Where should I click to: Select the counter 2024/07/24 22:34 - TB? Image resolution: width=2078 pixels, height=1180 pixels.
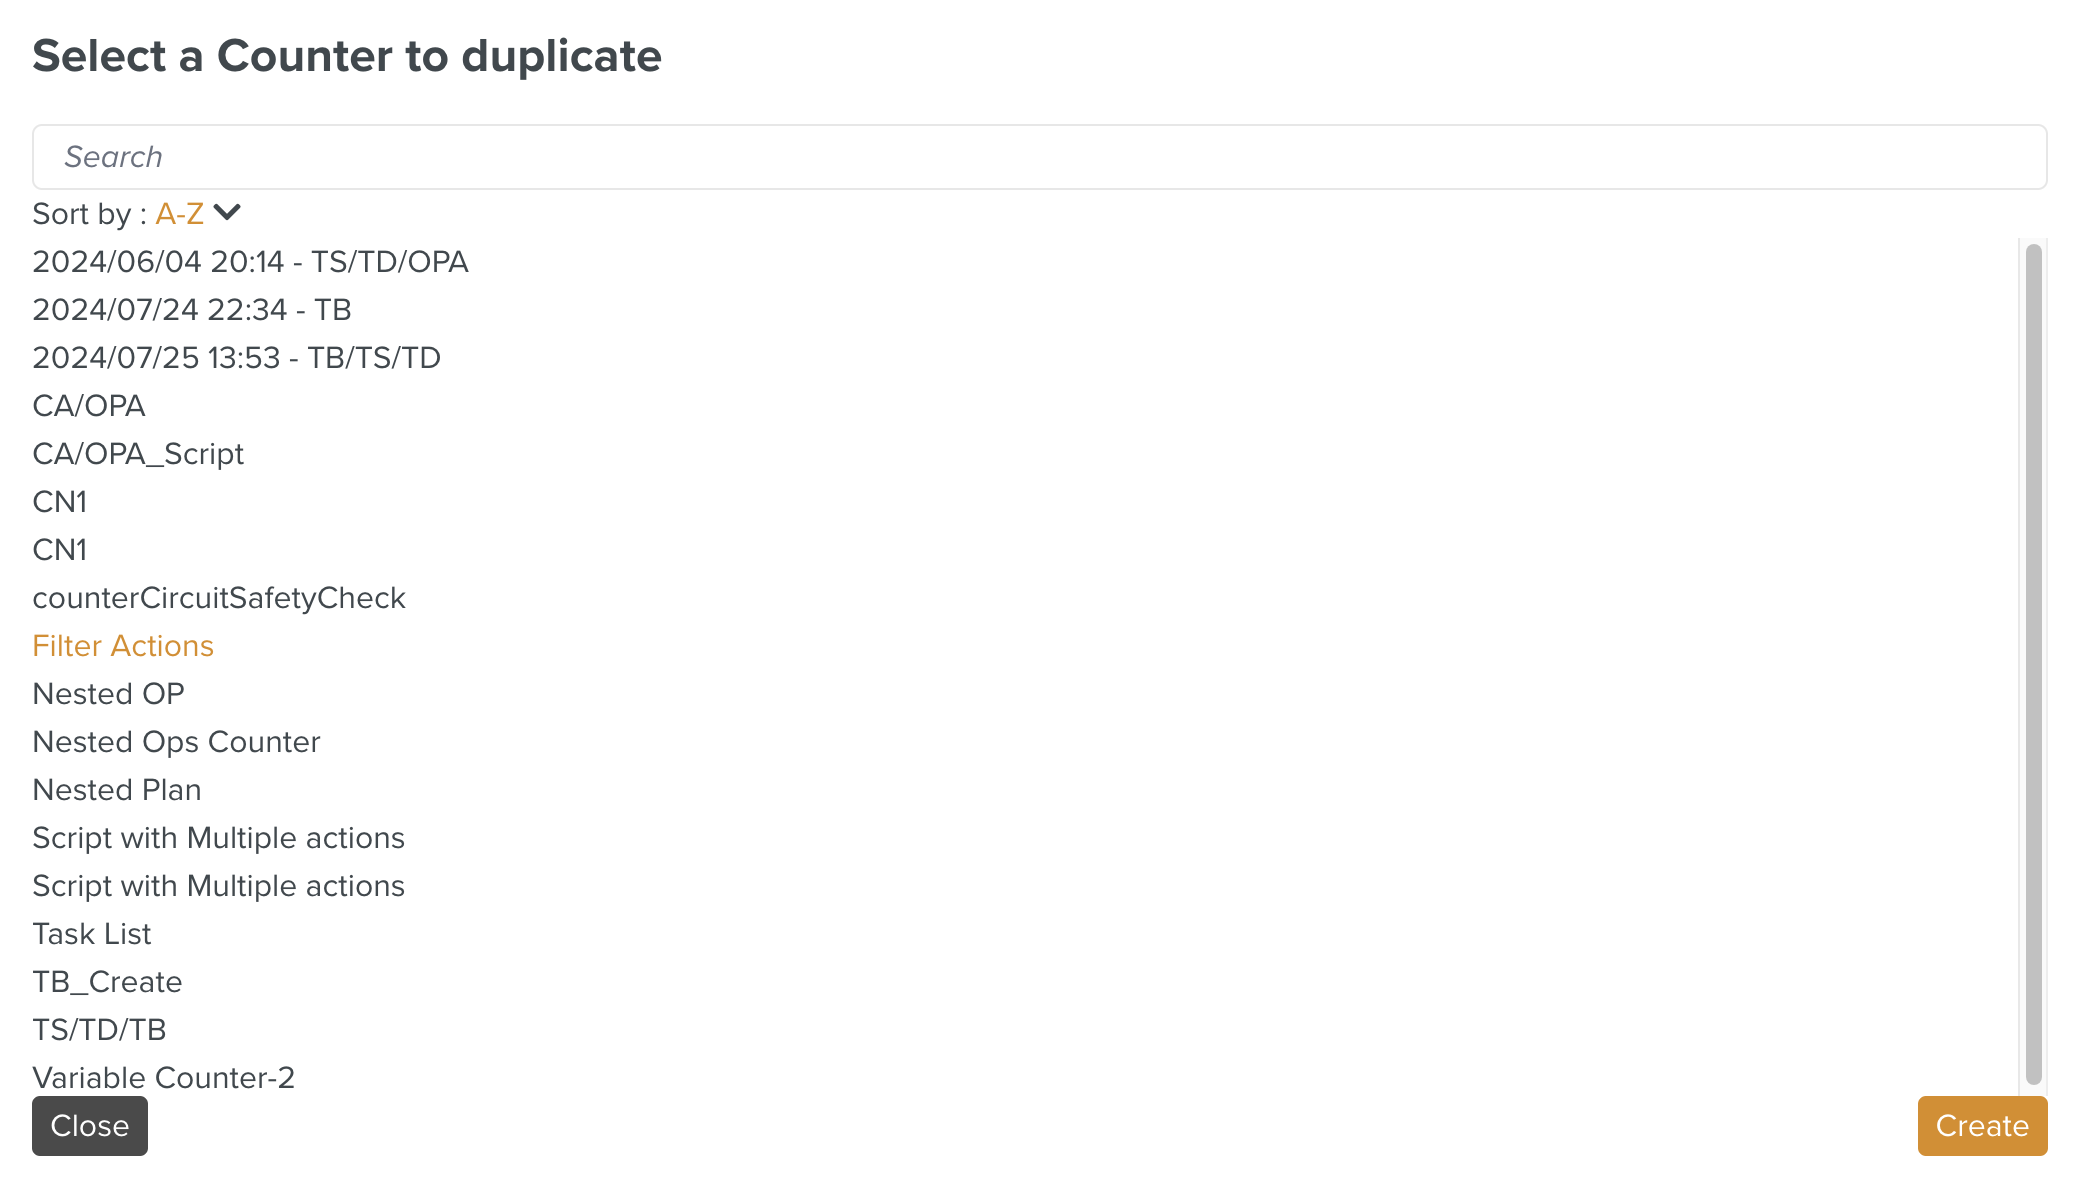[192, 310]
